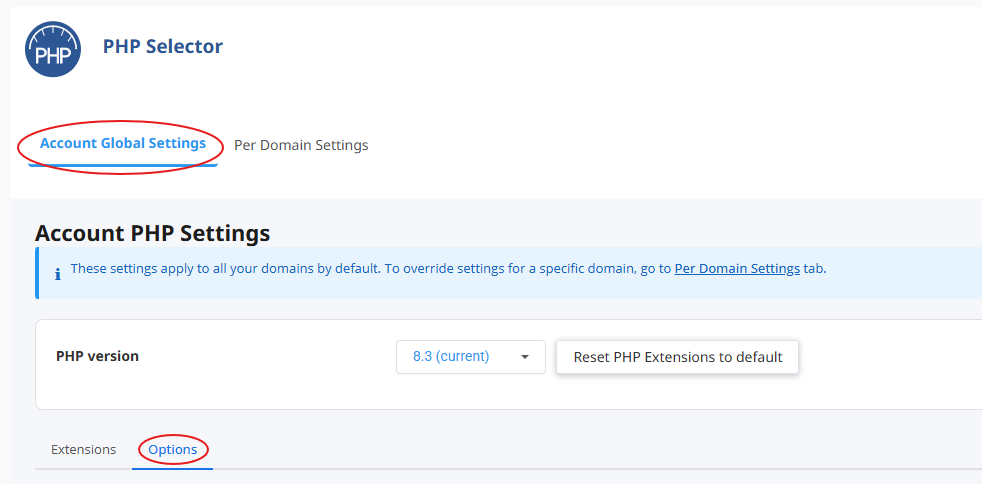The image size is (982, 484).
Task: Click the 'Account PHP Settings' heading
Action: click(x=152, y=233)
